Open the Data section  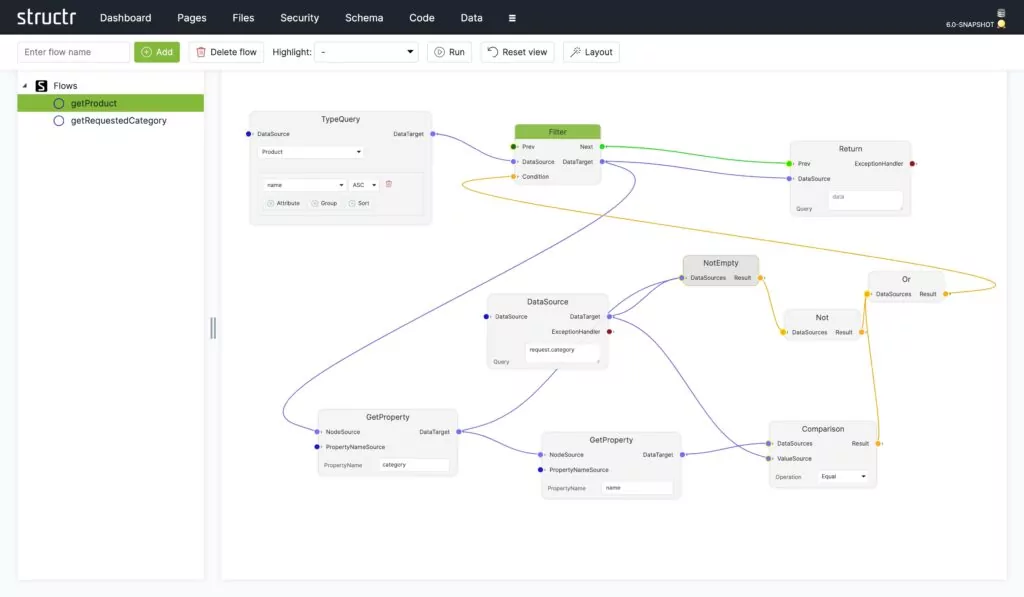[472, 18]
